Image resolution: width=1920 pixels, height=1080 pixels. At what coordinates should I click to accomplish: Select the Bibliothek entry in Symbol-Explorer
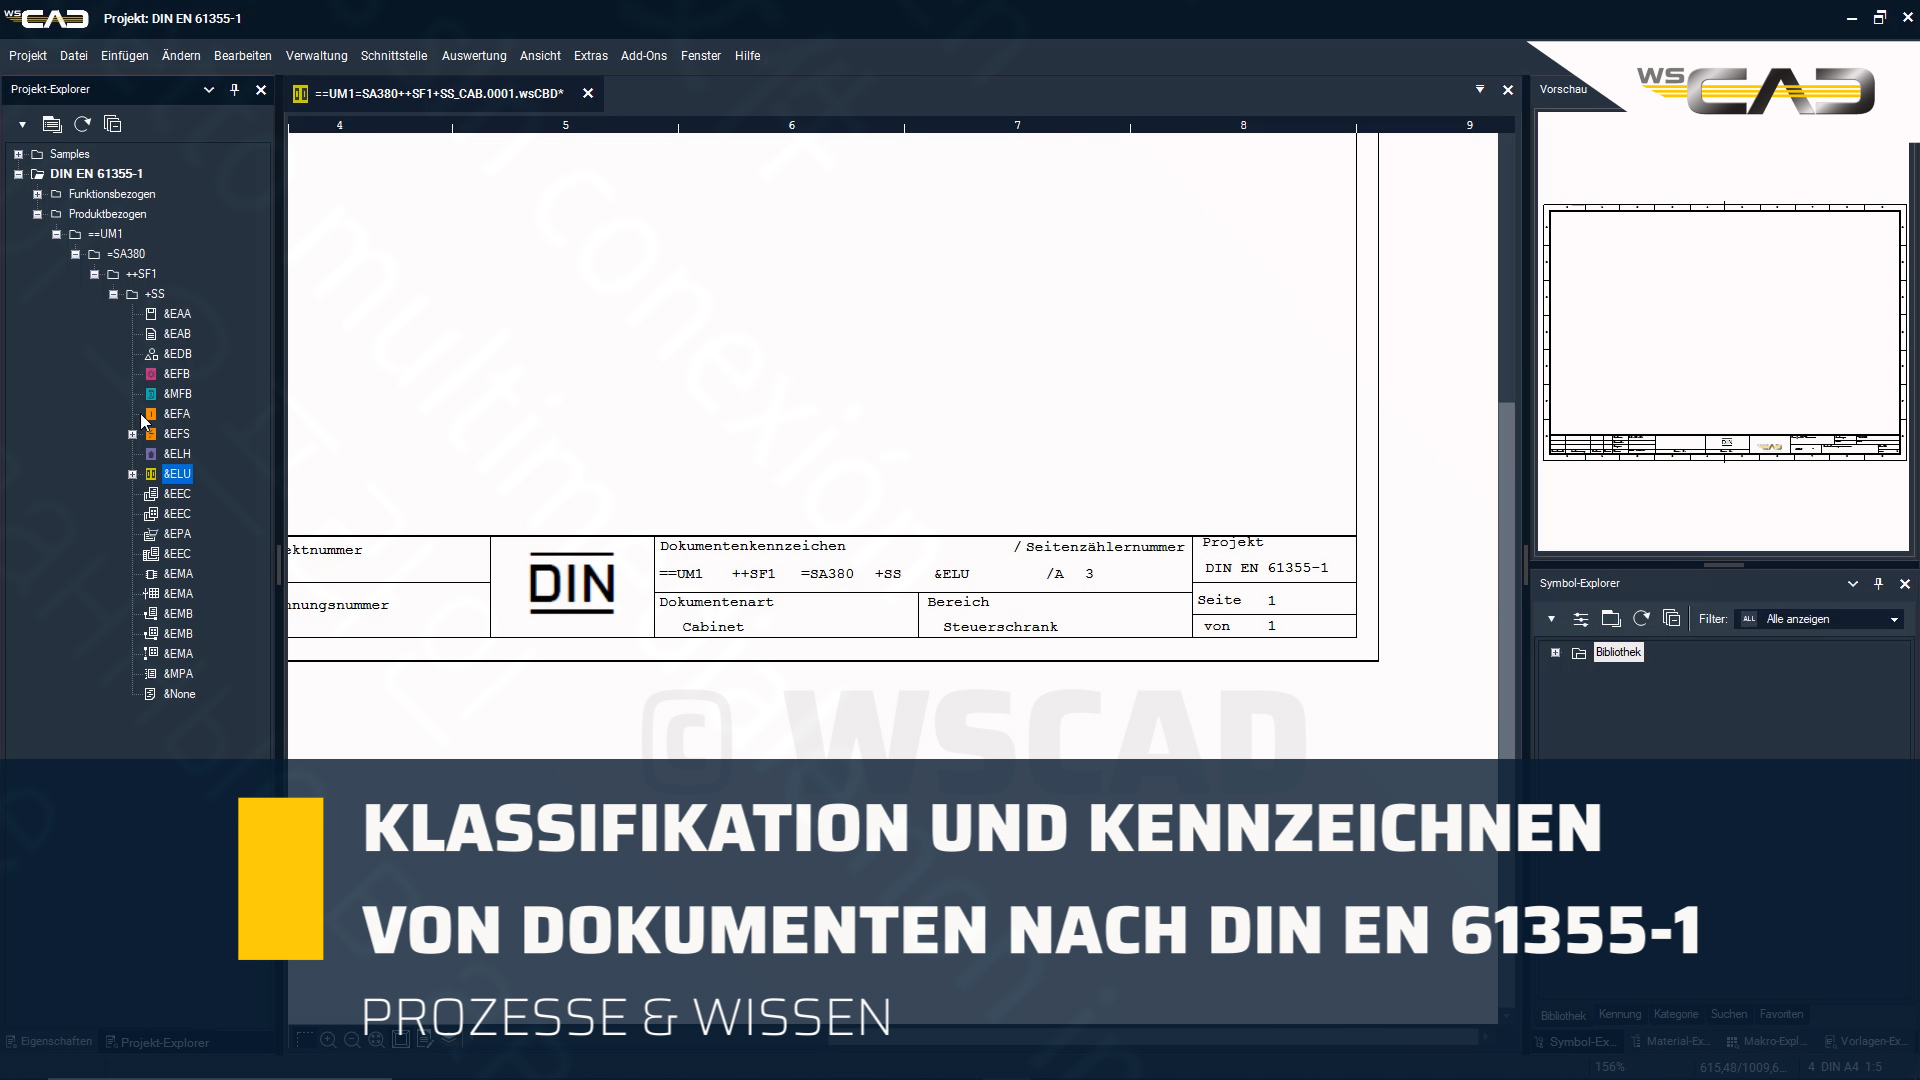pos(1618,652)
